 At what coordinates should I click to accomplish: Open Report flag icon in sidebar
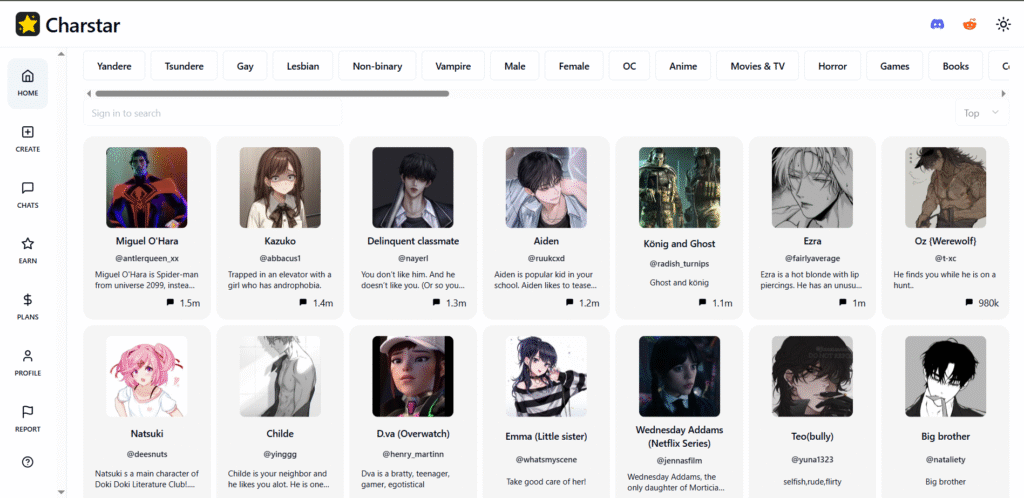pos(27,412)
